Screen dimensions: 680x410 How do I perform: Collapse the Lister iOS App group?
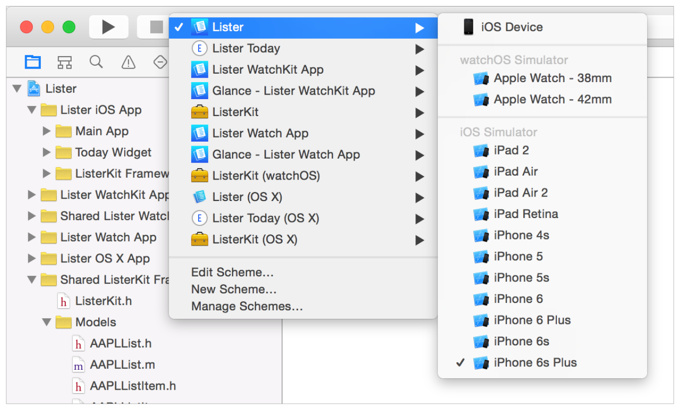32,110
